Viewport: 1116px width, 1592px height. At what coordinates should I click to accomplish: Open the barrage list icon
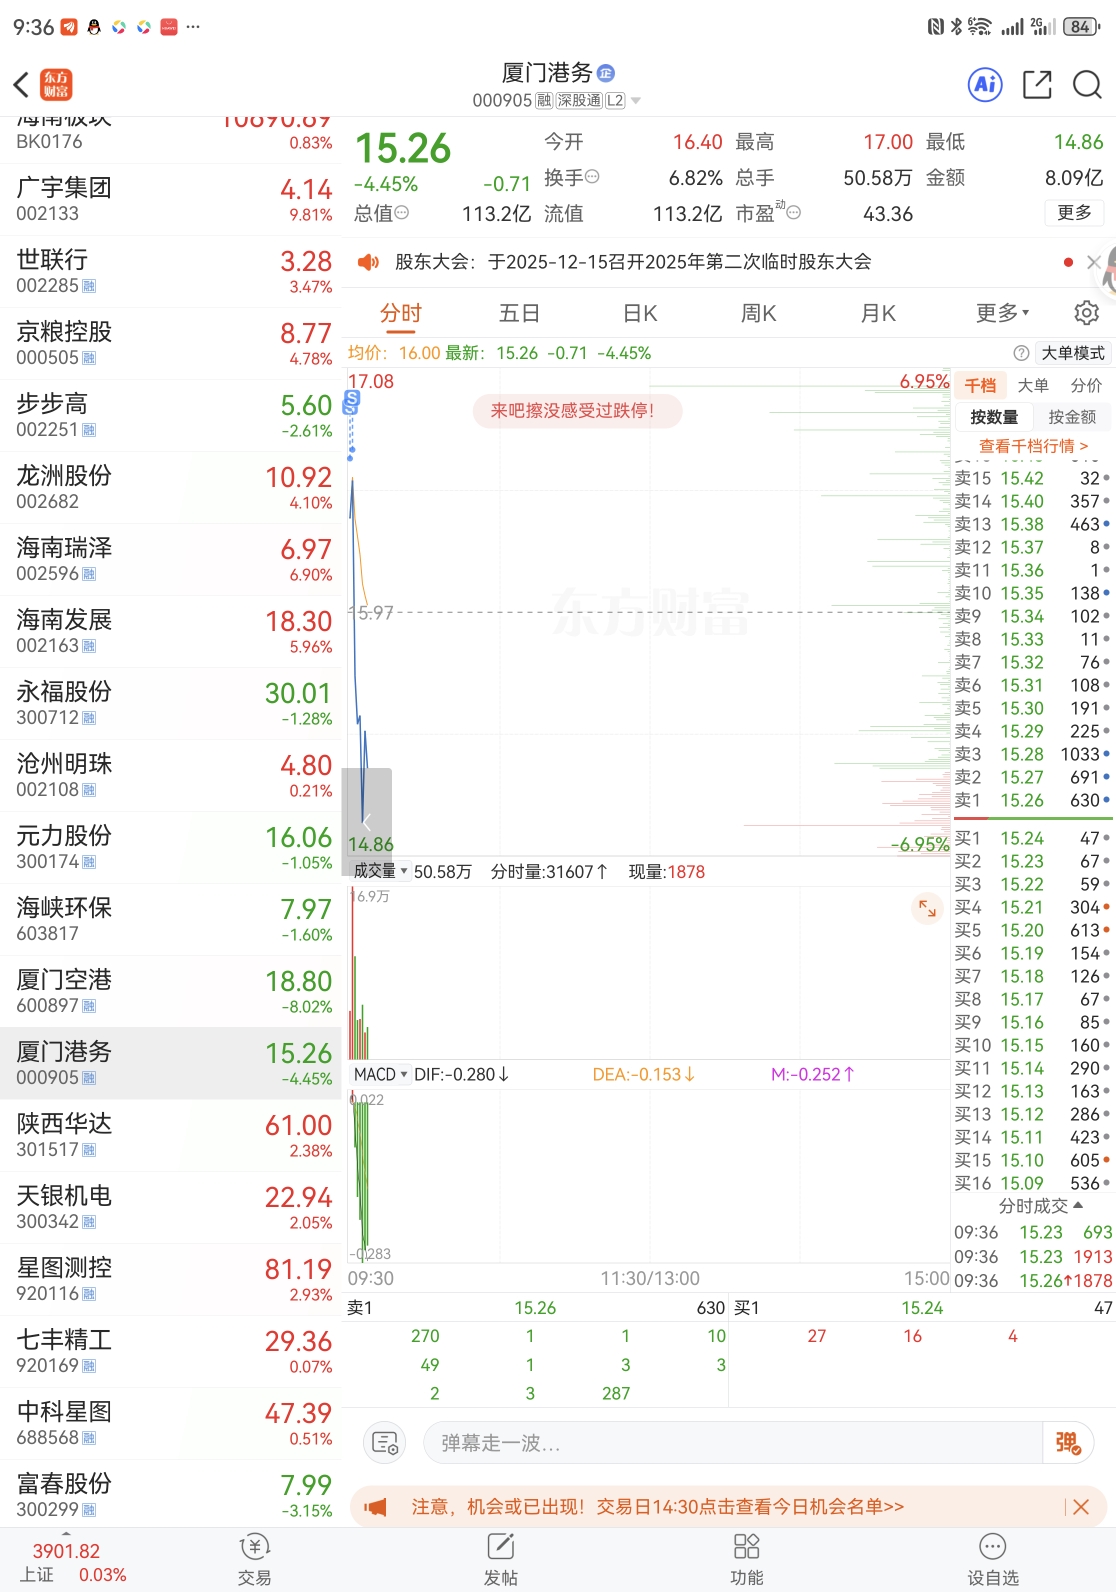[x=385, y=1443]
